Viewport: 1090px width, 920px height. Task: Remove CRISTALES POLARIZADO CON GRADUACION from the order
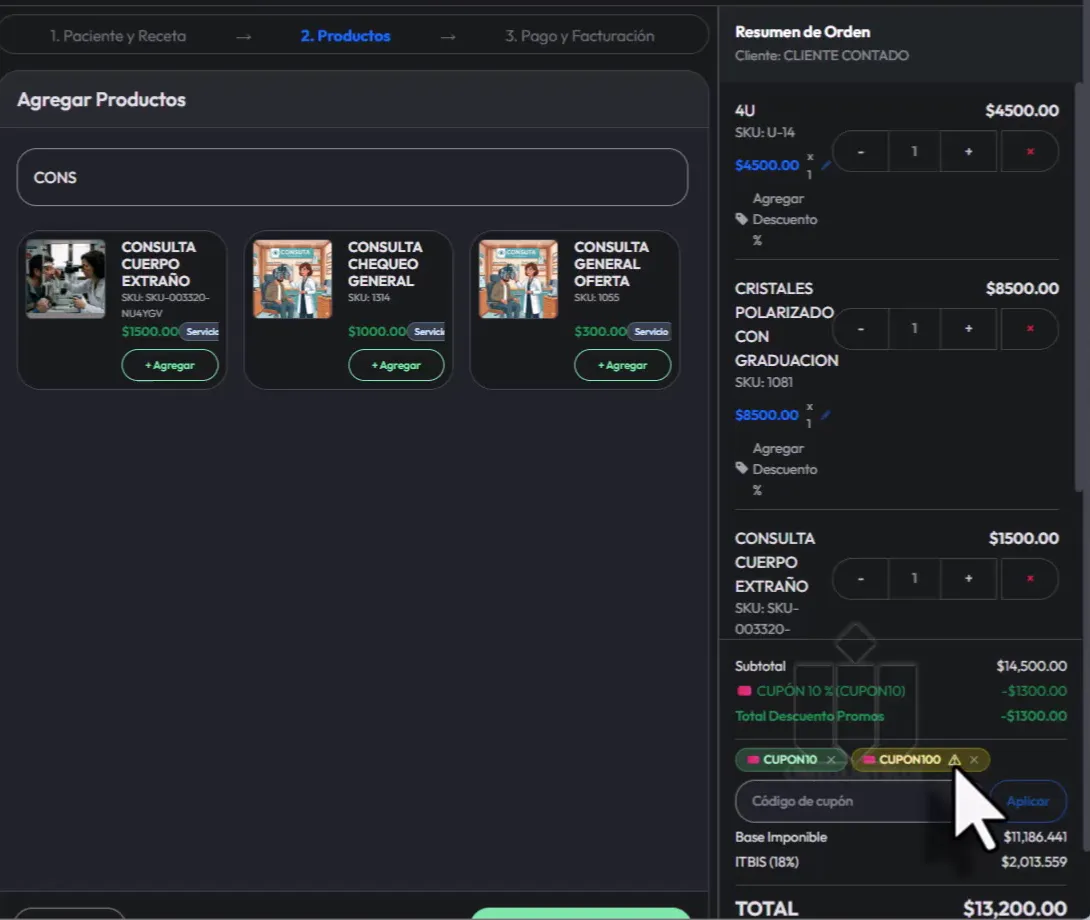[x=1030, y=328]
